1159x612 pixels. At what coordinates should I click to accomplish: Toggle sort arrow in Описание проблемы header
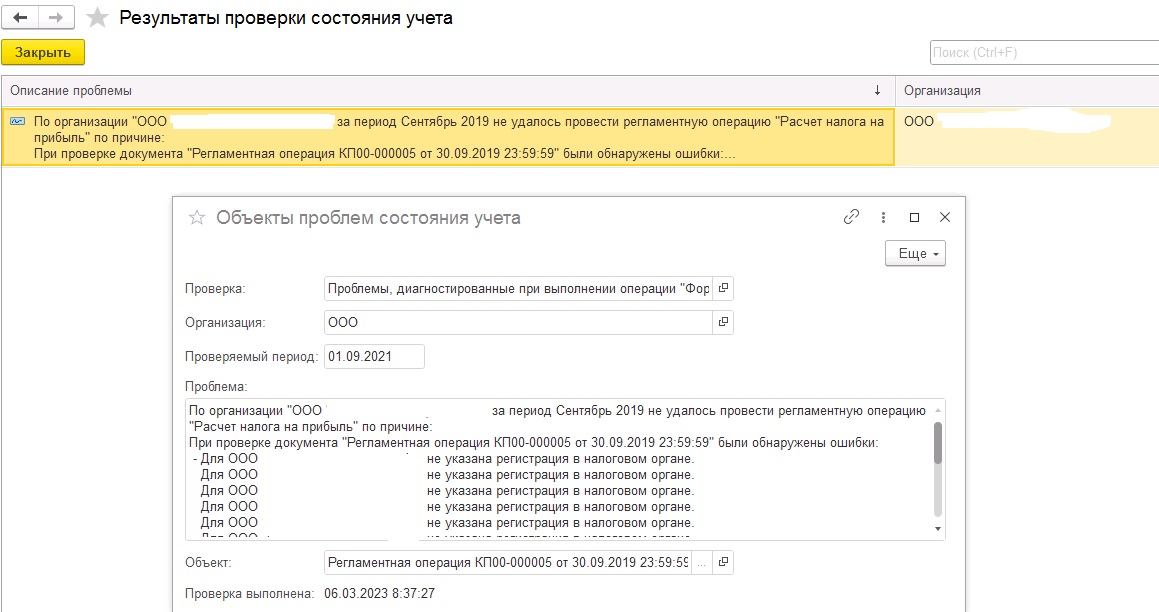[877, 91]
